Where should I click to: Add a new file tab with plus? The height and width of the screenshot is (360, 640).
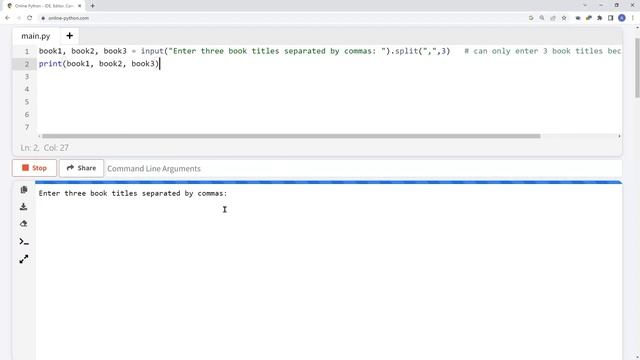(69, 36)
